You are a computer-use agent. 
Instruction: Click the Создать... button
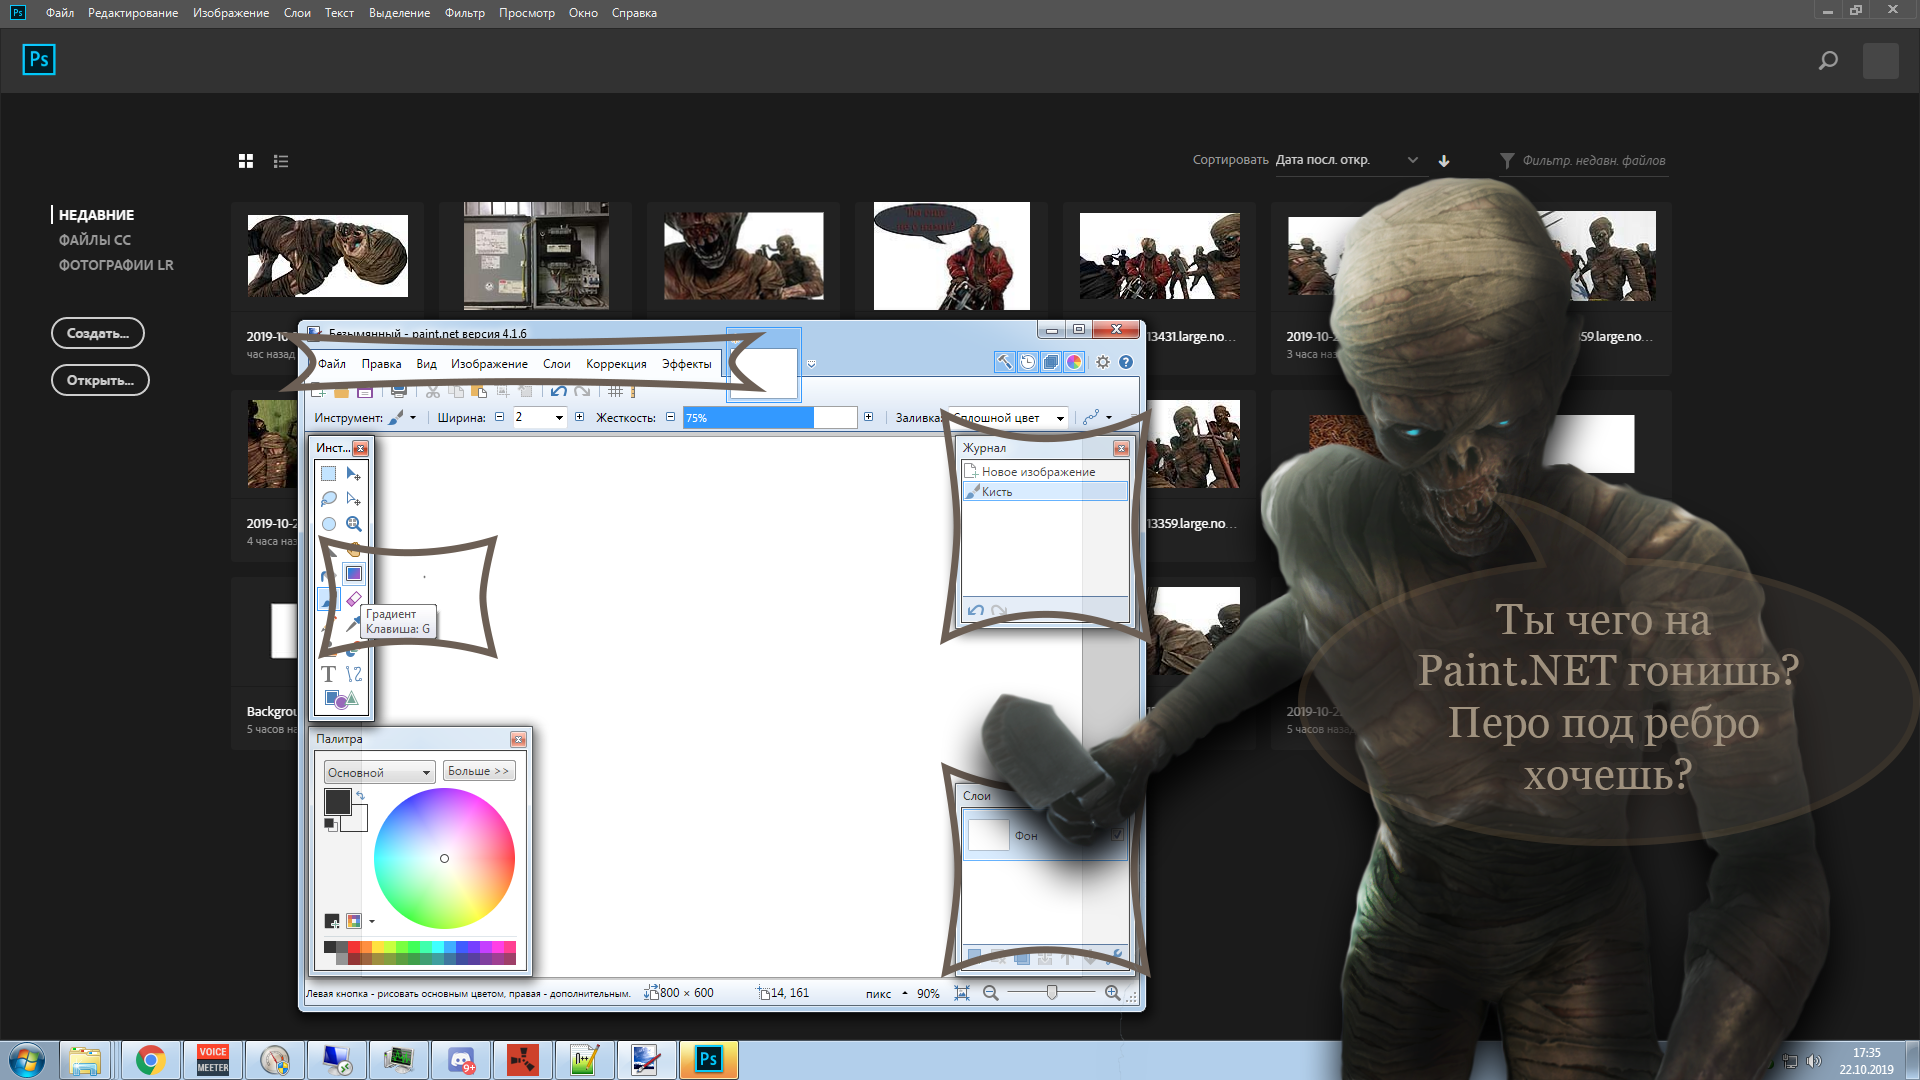(x=98, y=333)
